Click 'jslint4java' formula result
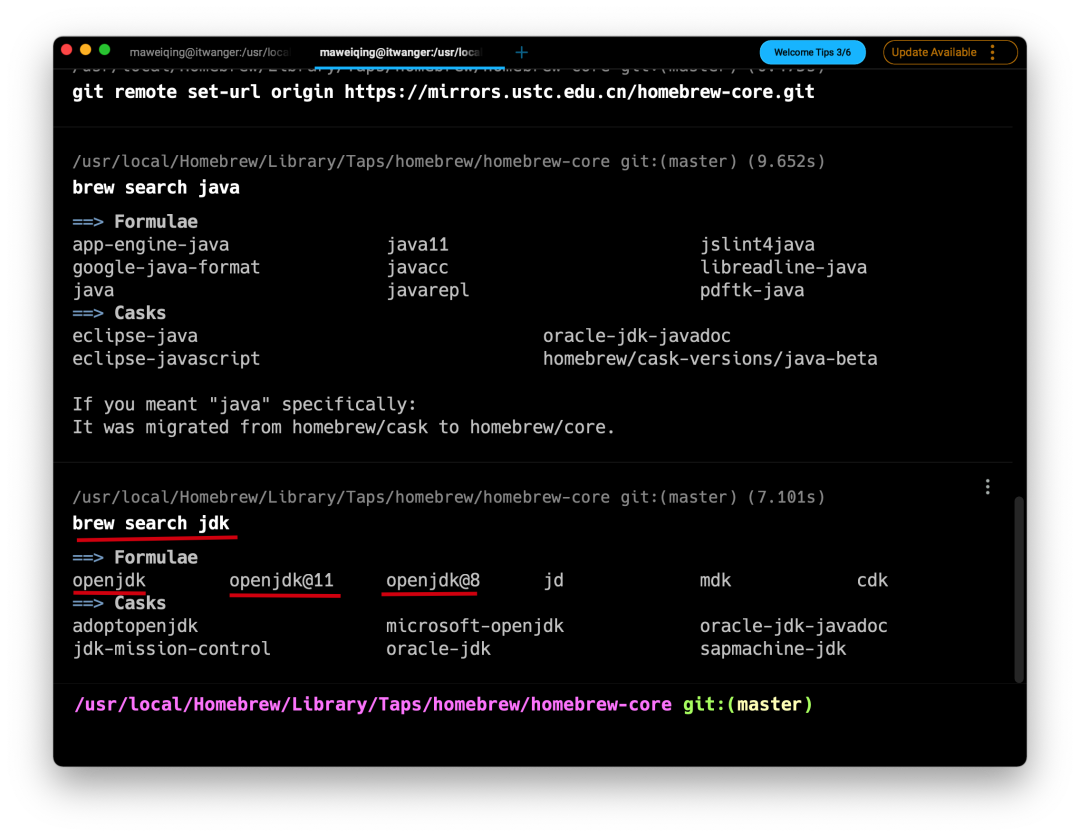The height and width of the screenshot is (837, 1080). (757, 245)
